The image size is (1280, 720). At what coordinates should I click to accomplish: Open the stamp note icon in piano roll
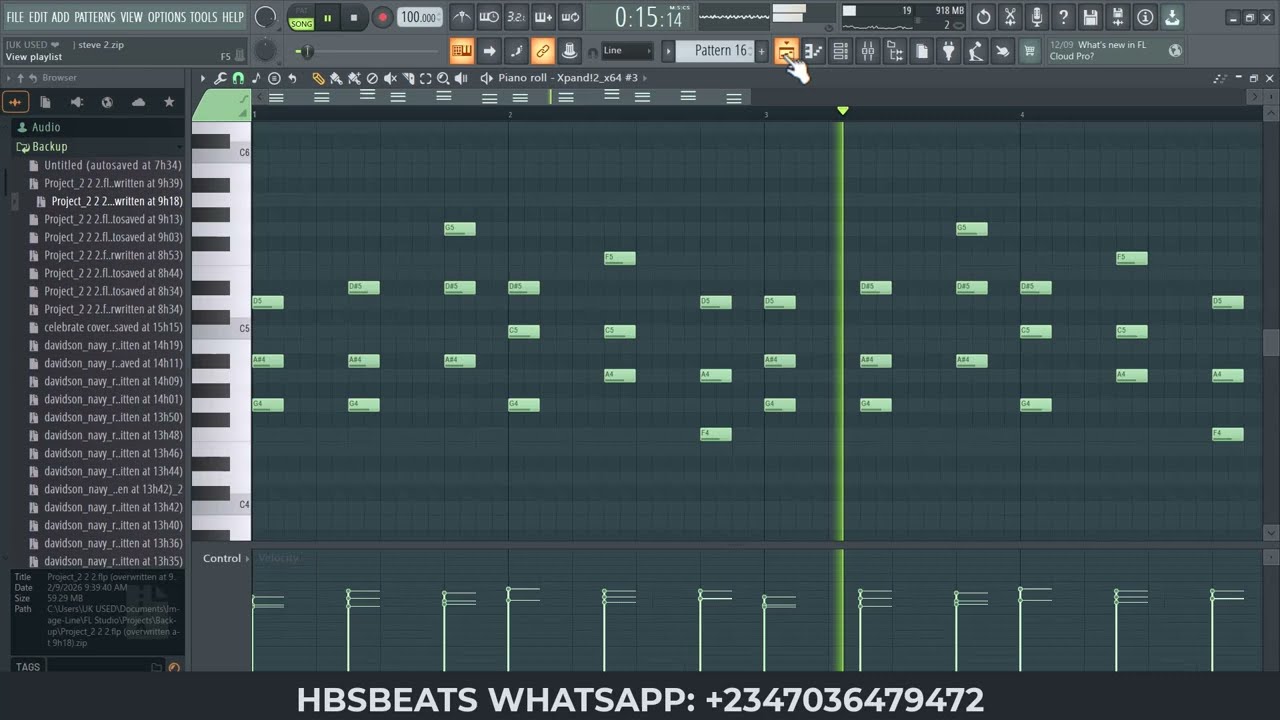(256, 78)
